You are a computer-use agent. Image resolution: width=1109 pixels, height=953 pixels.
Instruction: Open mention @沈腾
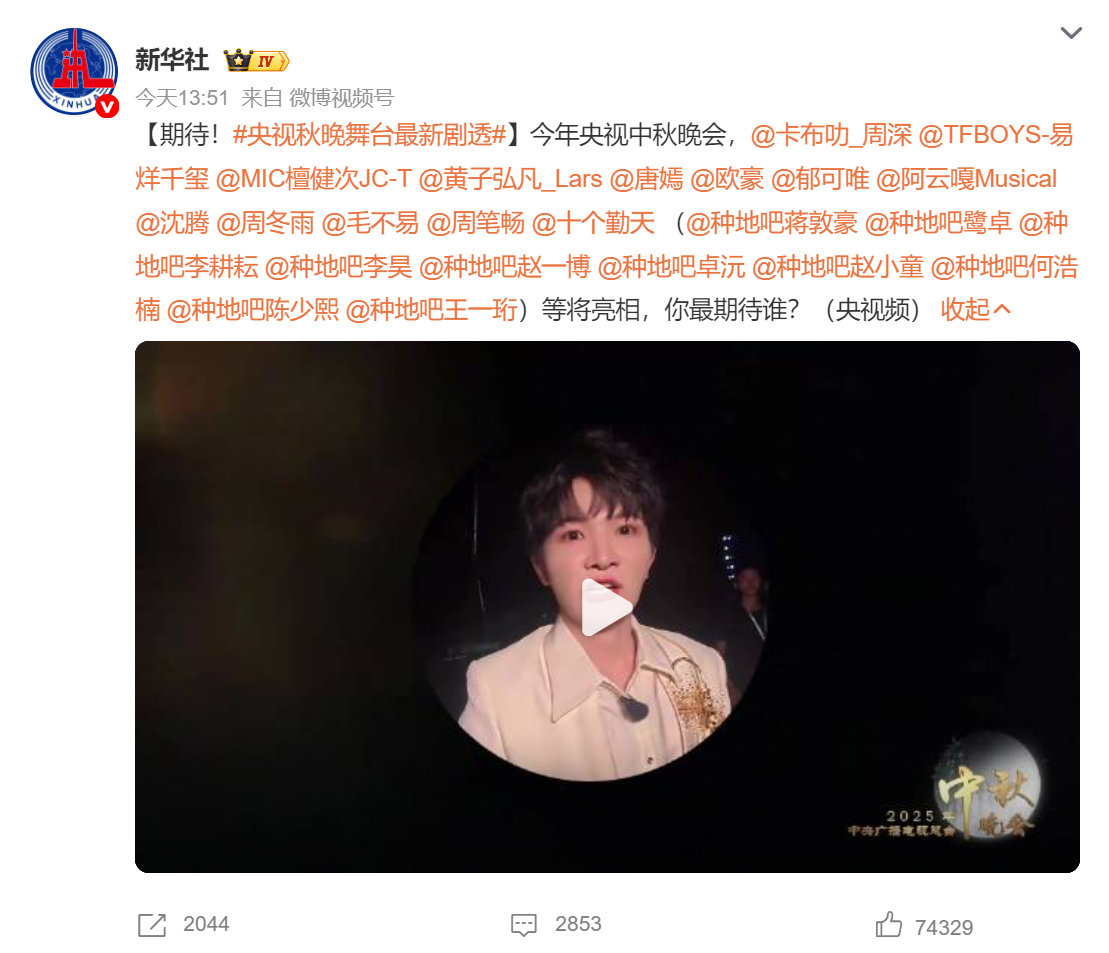pos(173,223)
